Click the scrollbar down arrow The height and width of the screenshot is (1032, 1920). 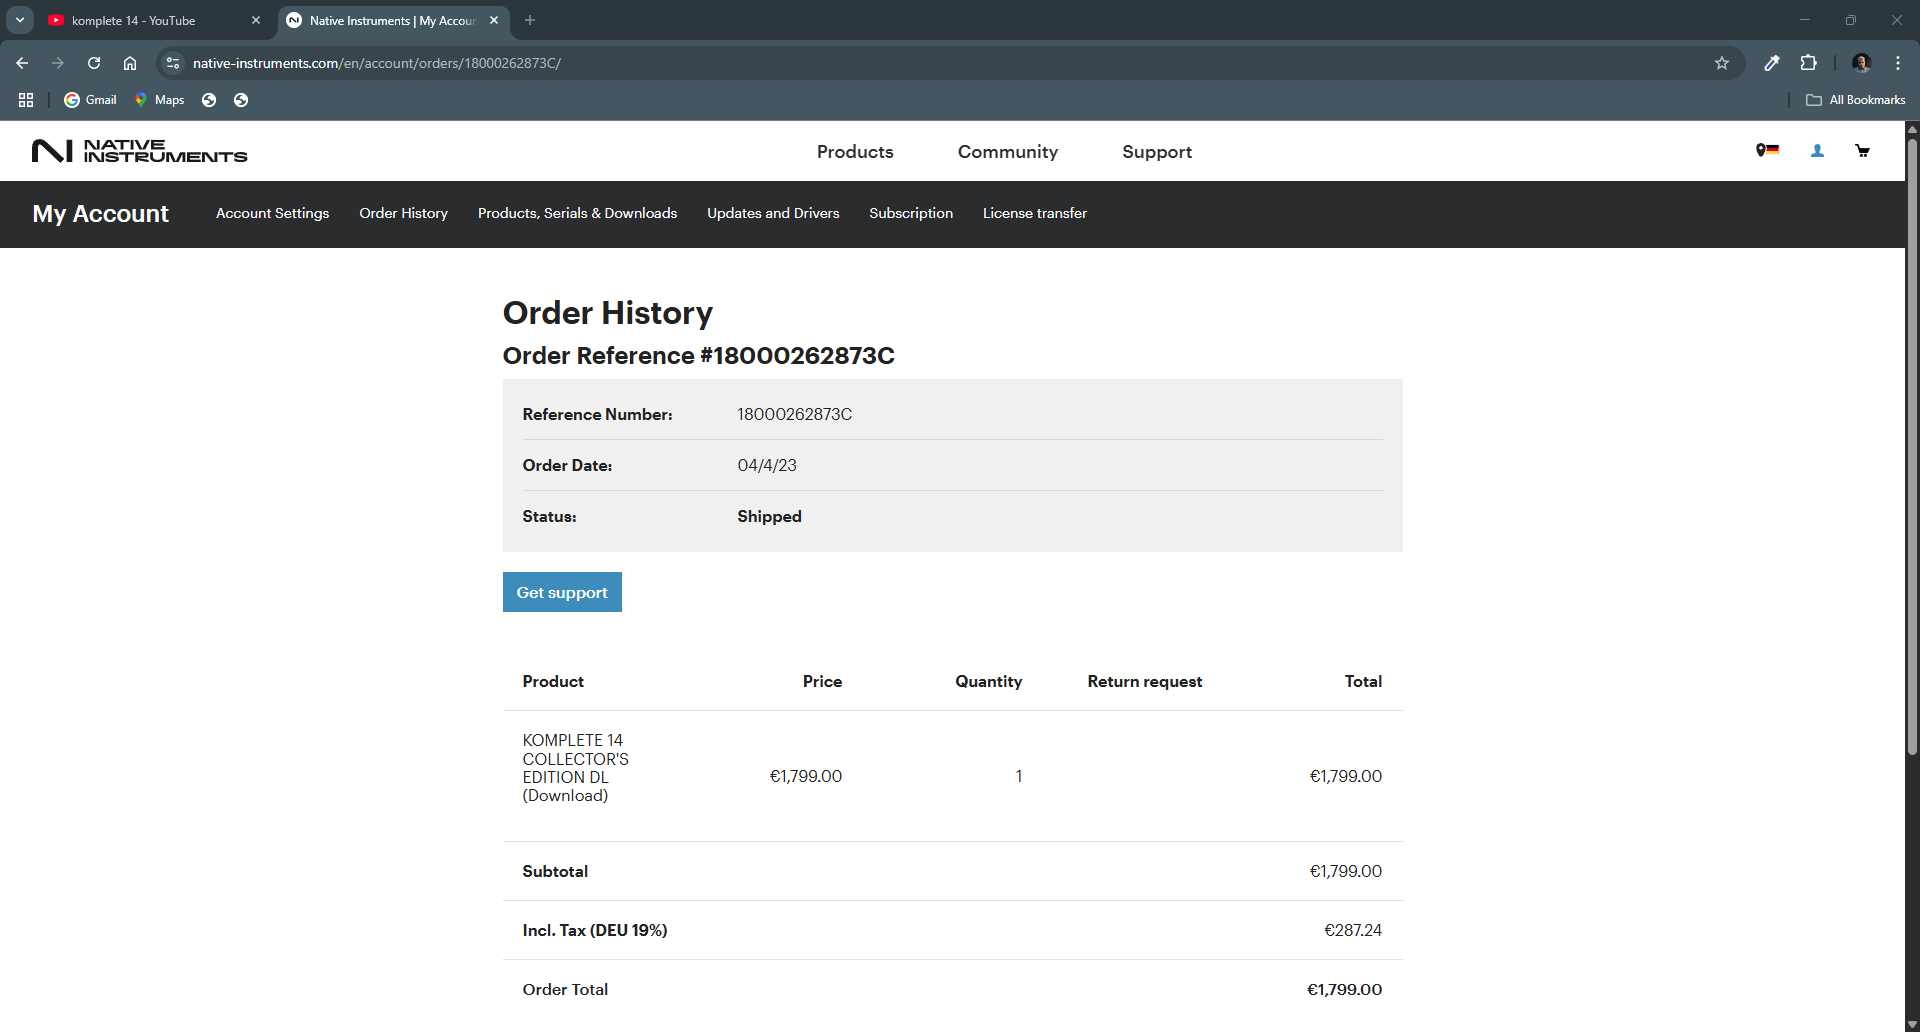click(x=1912, y=1025)
